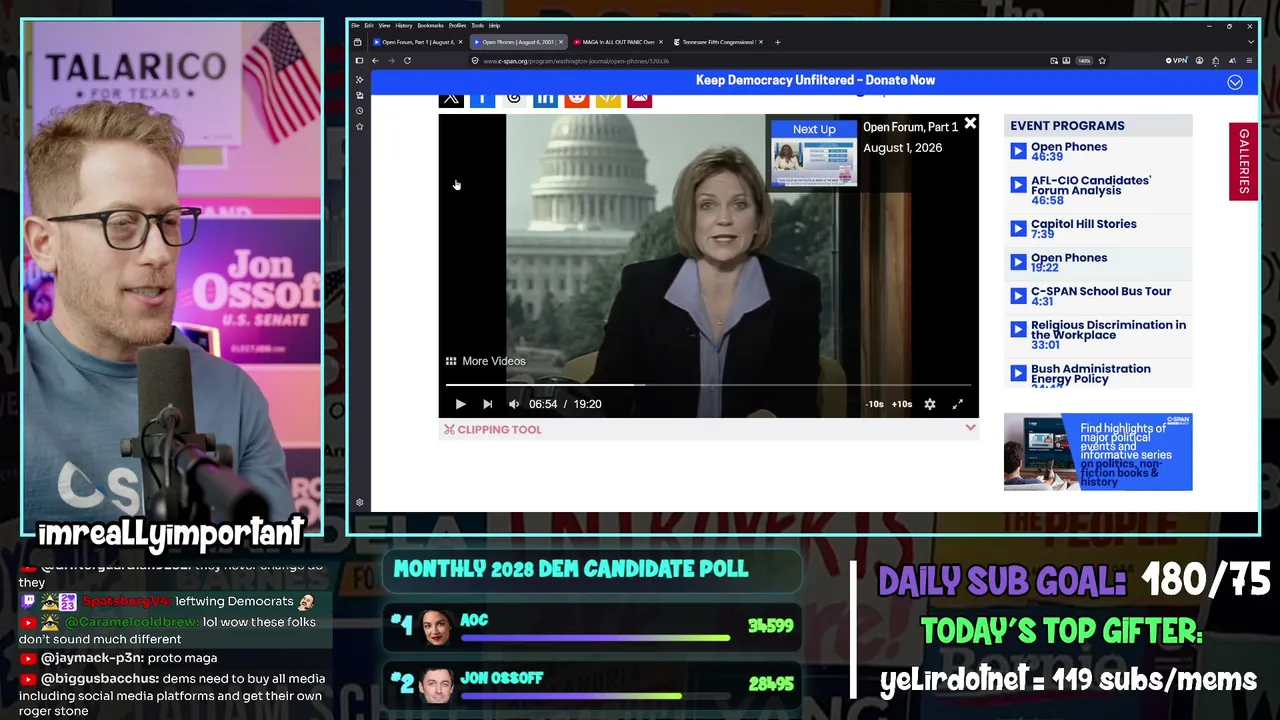The width and height of the screenshot is (1280, 720).
Task: Play the C-SPAN video
Action: (460, 404)
